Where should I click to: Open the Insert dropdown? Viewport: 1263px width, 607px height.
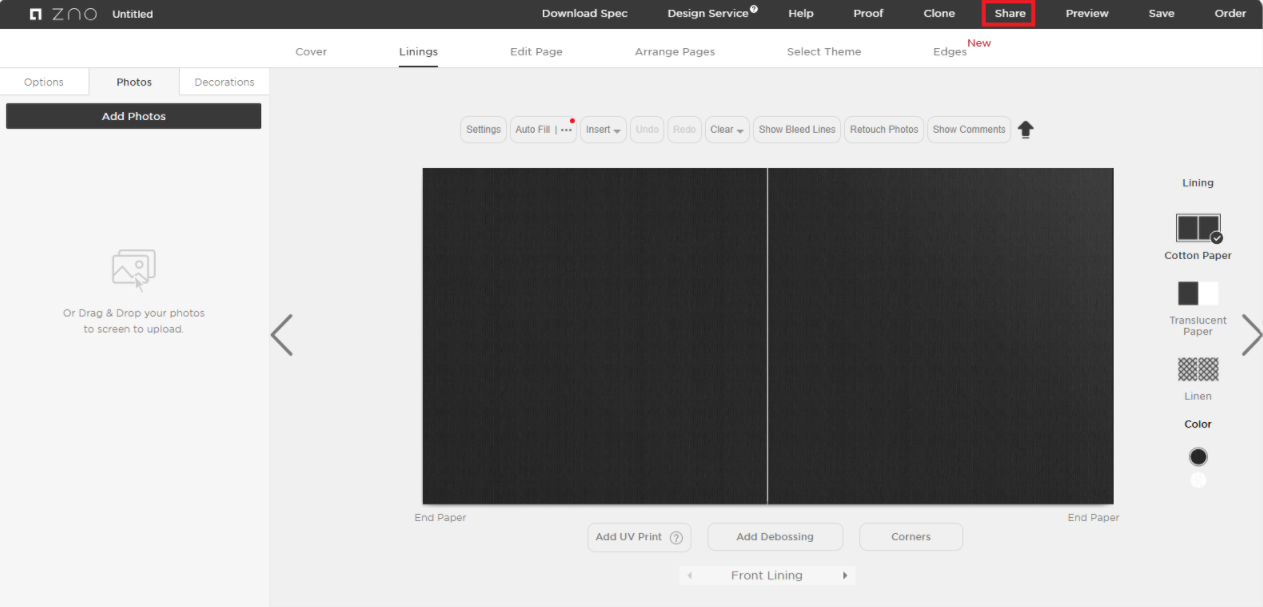click(x=604, y=129)
